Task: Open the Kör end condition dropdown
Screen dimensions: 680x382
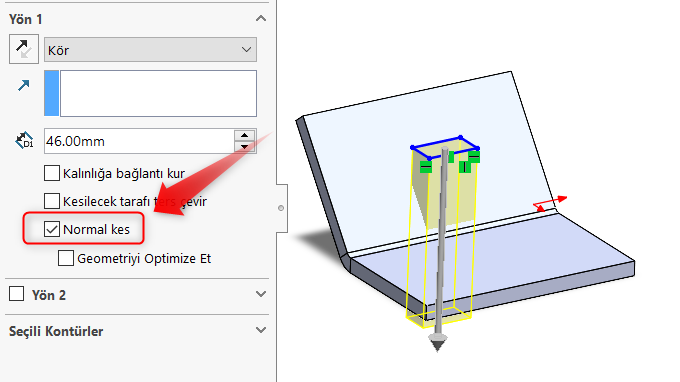Action: 150,50
